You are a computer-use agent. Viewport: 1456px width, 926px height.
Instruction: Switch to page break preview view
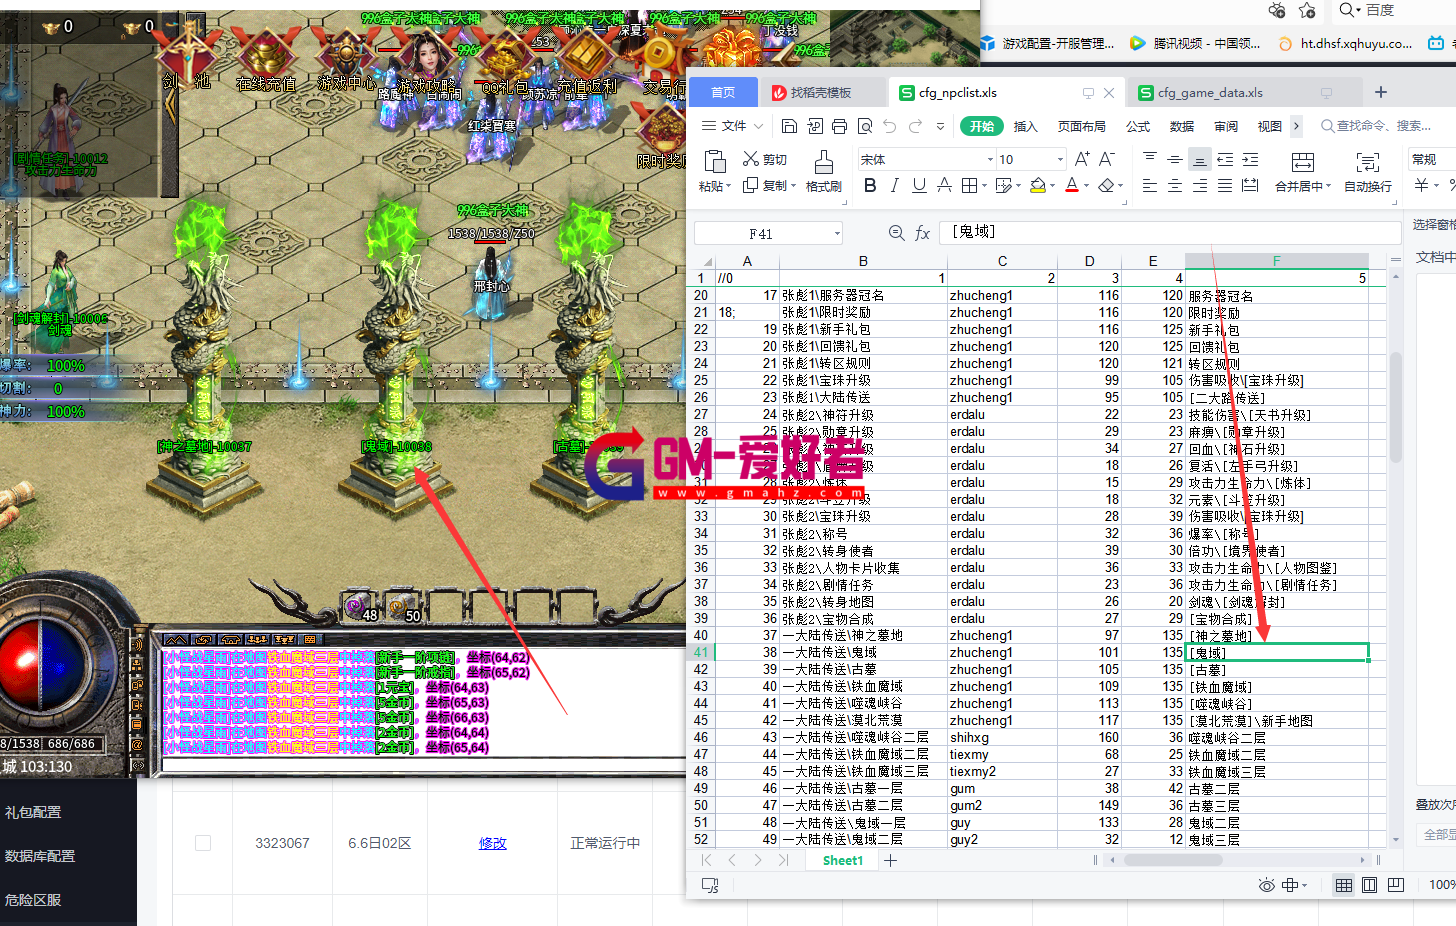pos(1396,885)
